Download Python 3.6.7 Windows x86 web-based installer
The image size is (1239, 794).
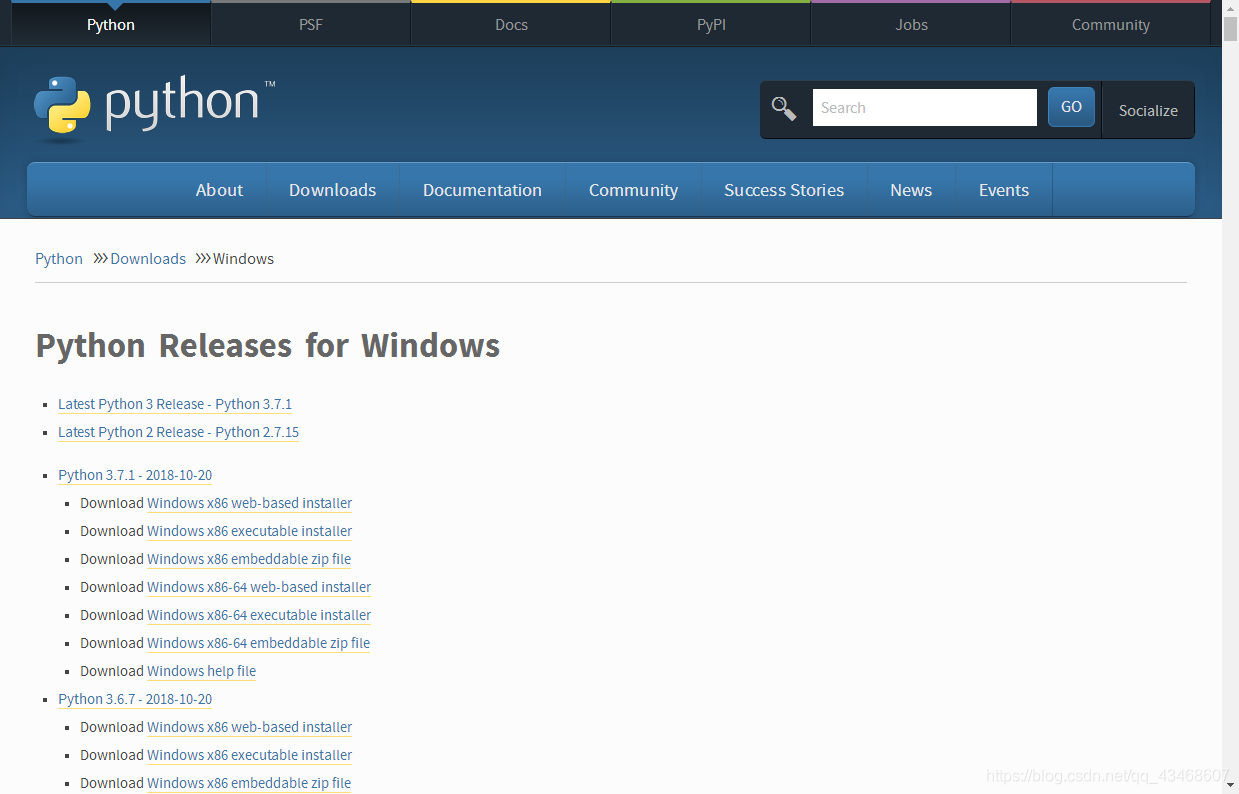point(249,727)
